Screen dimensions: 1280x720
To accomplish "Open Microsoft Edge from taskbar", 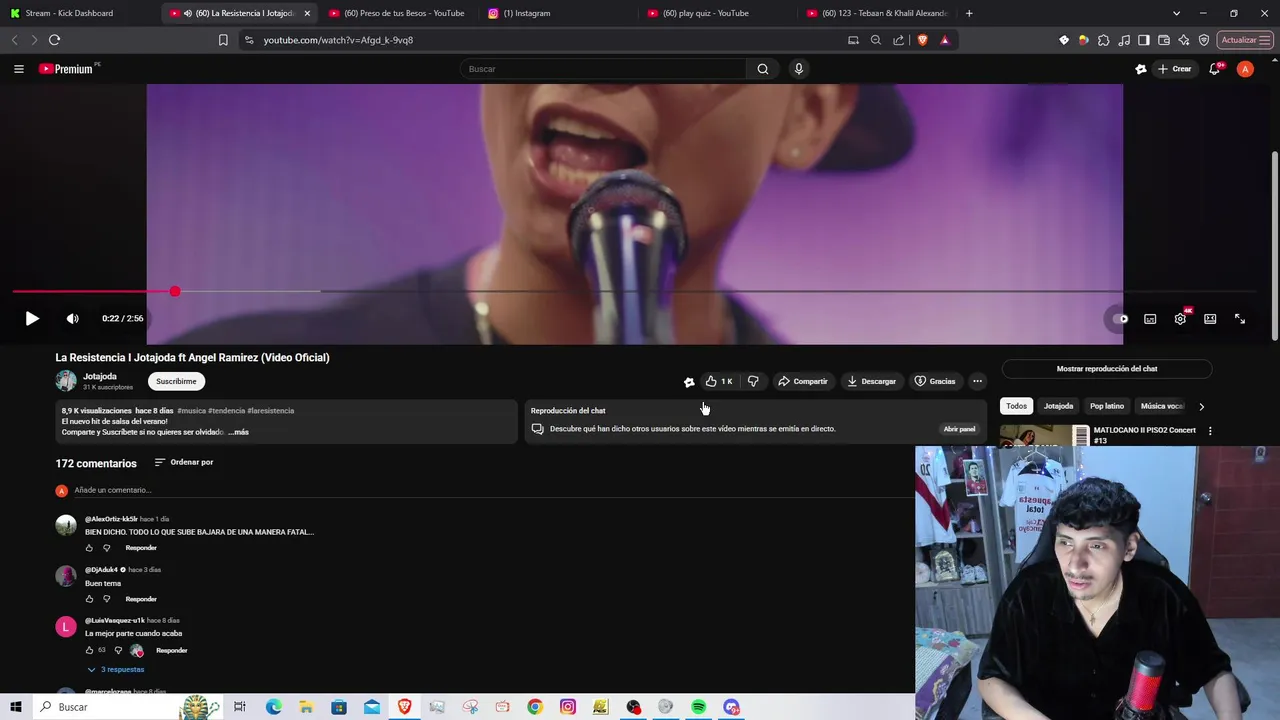I will [x=273, y=707].
